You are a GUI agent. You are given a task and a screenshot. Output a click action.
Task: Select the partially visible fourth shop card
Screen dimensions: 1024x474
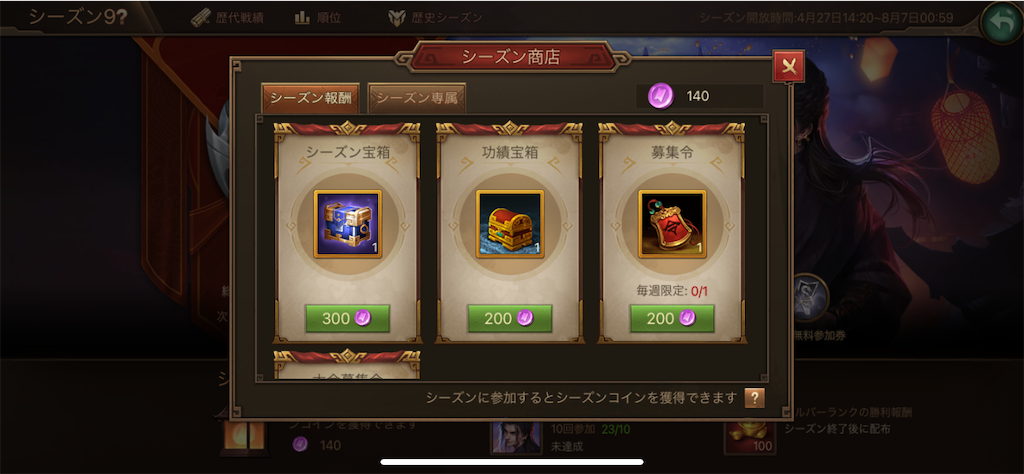pyautogui.click(x=347, y=366)
